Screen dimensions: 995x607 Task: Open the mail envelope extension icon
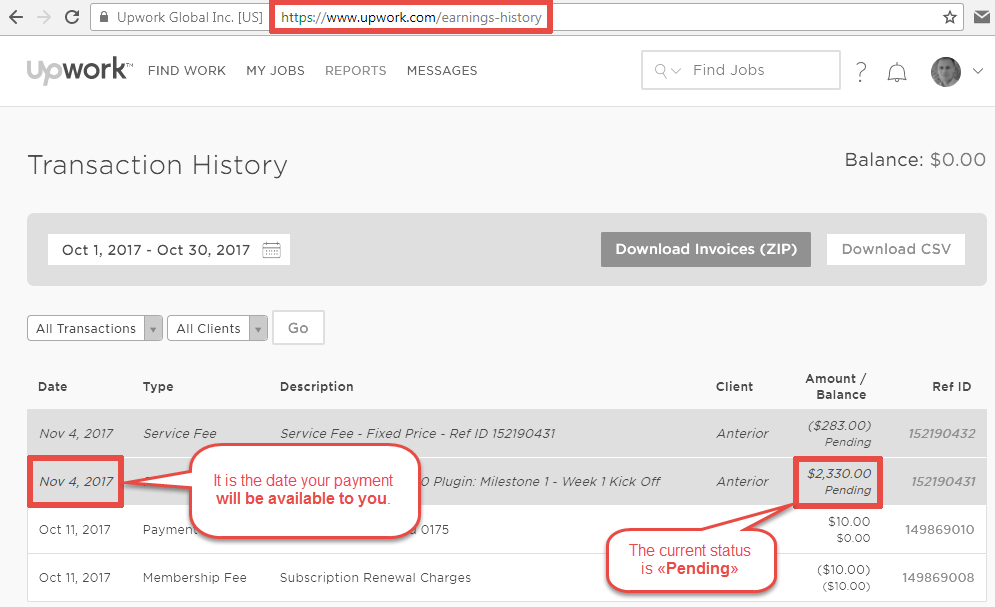[x=982, y=17]
